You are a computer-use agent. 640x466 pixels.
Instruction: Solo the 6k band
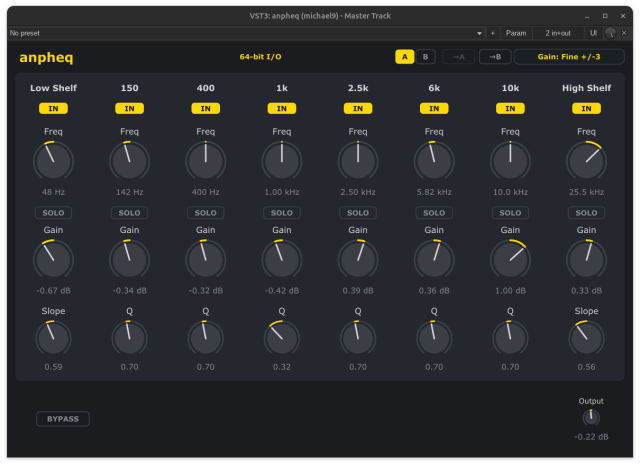(434, 213)
